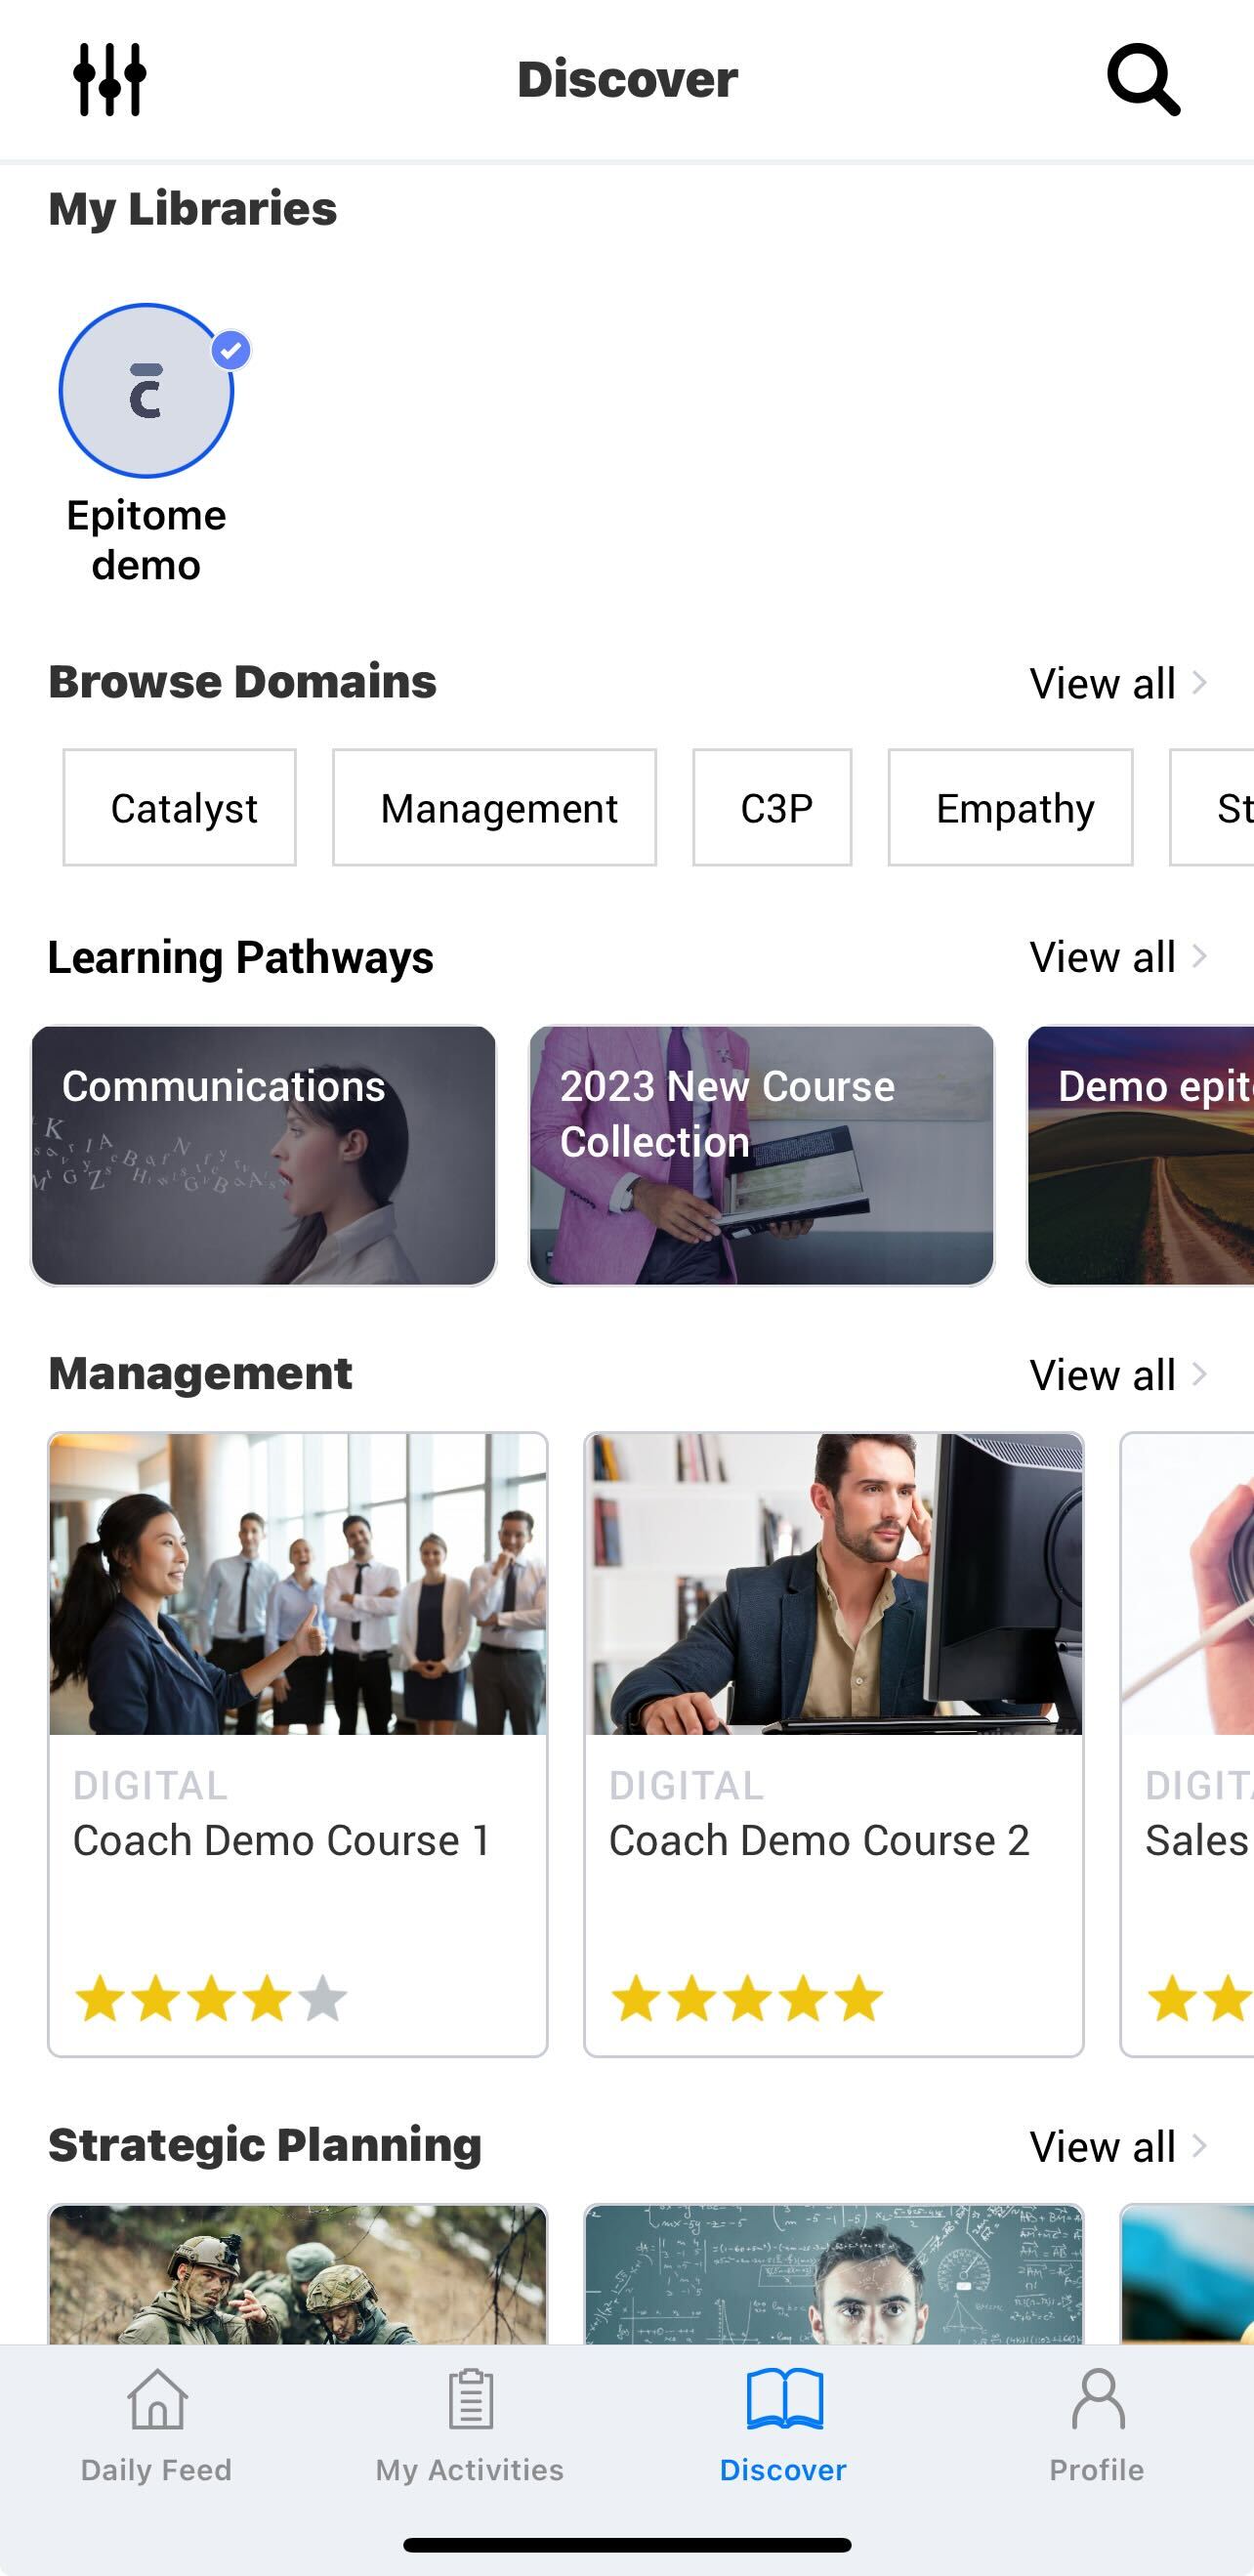Tap the search magnifier icon
This screenshot has height=2576, width=1254.
coord(1143,79)
